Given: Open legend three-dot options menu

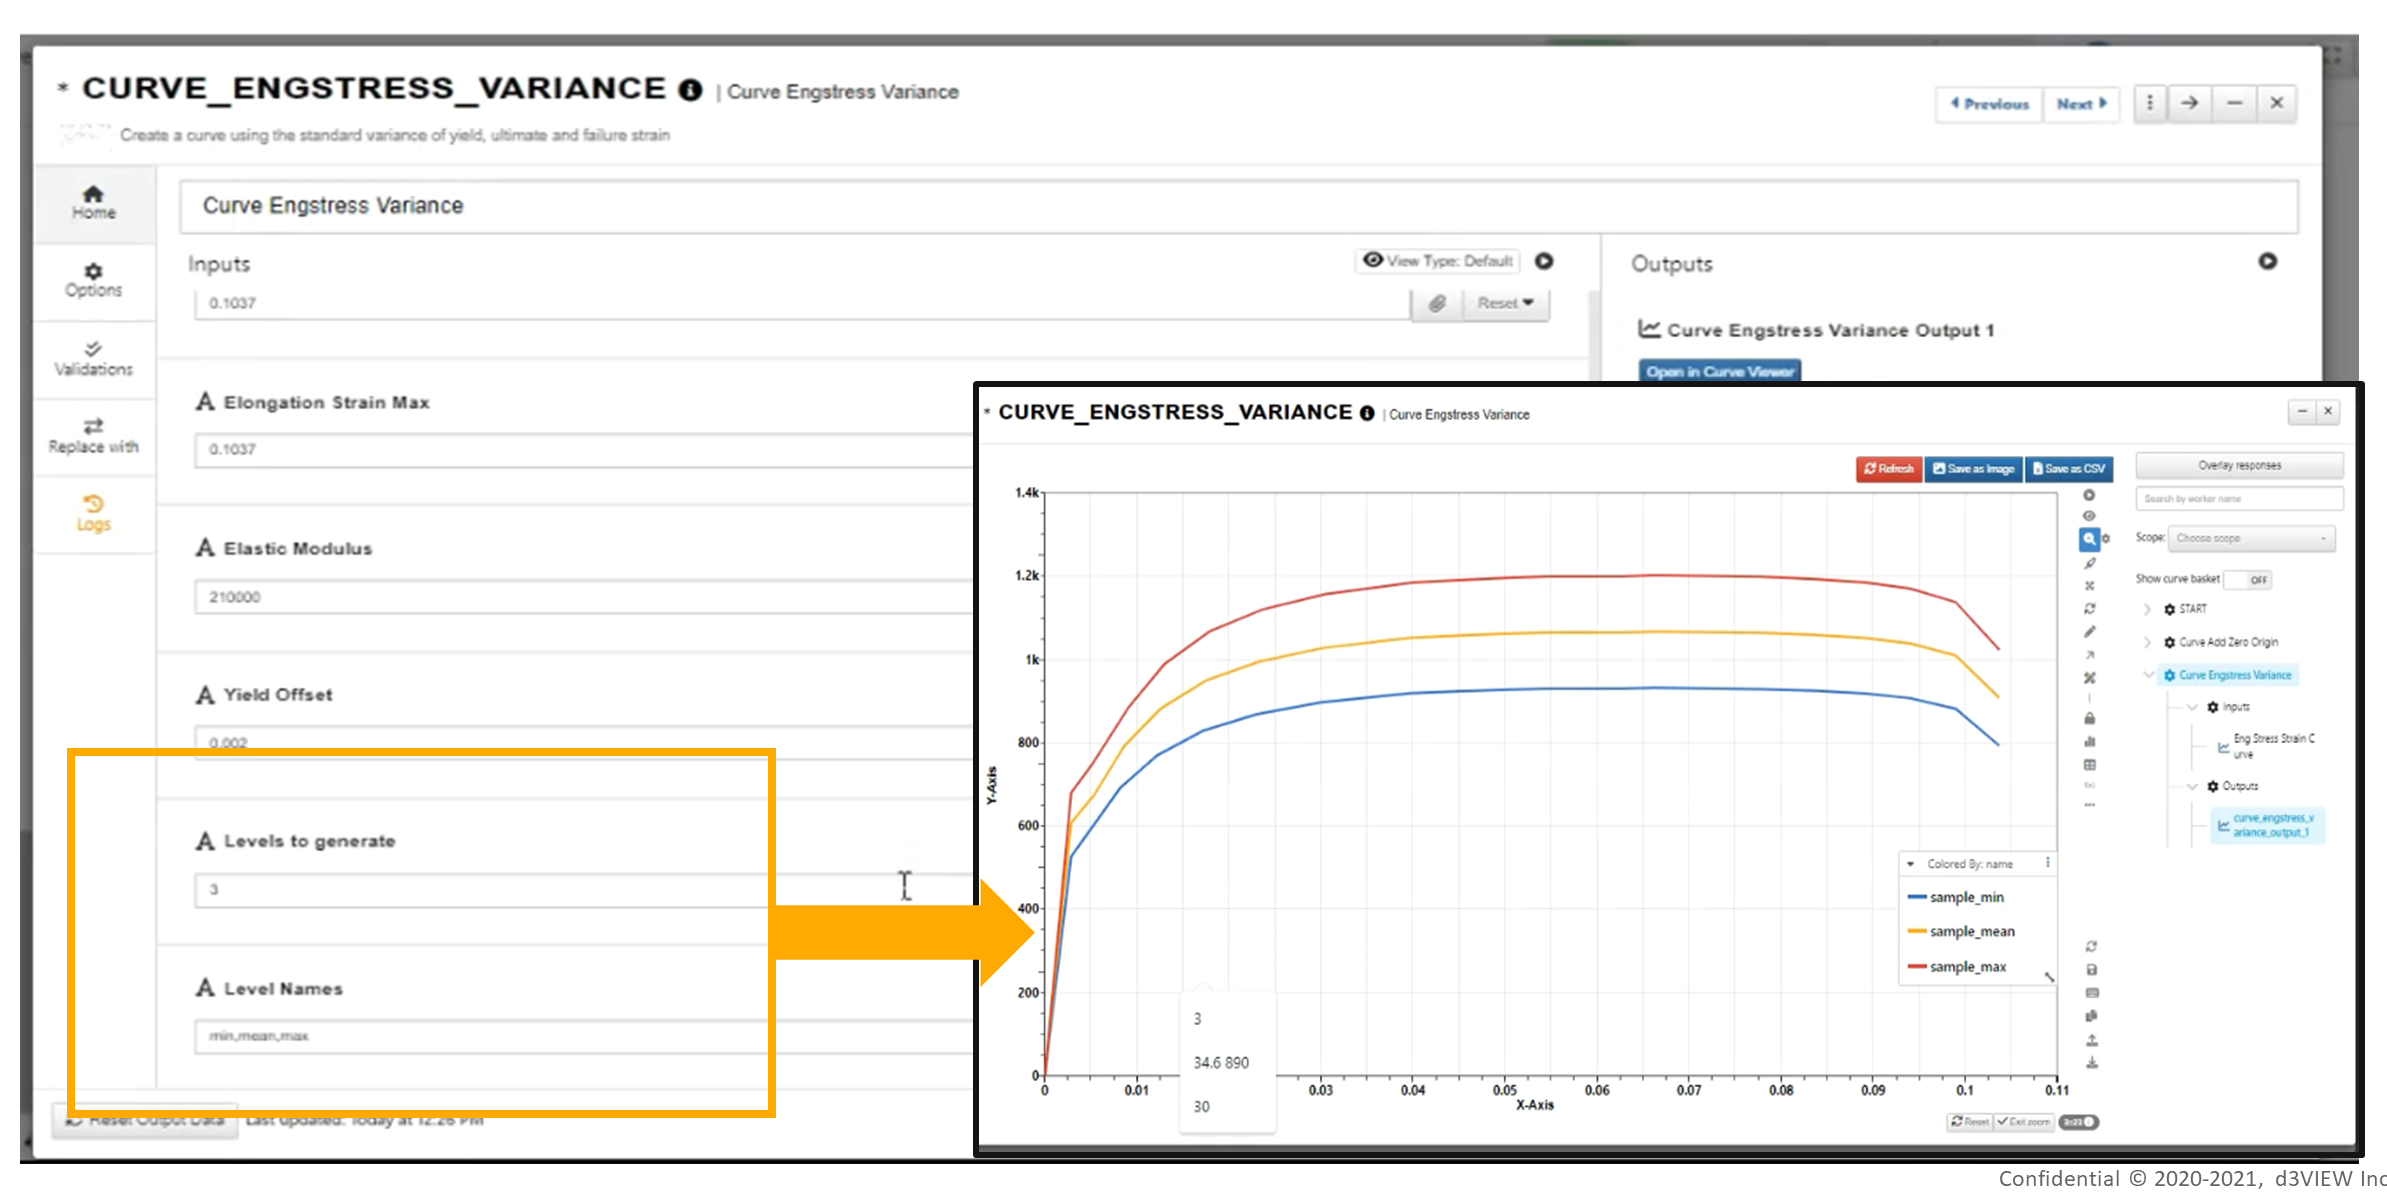Looking at the screenshot, I should pyautogui.click(x=2047, y=863).
